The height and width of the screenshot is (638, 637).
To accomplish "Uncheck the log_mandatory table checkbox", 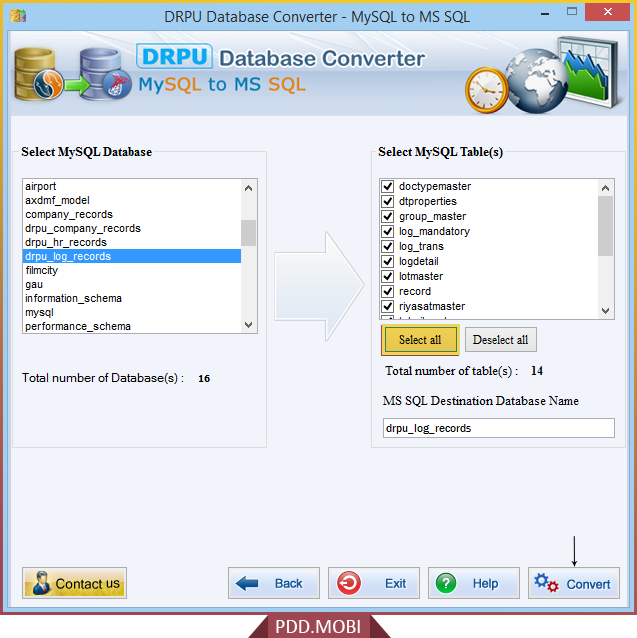I will (388, 232).
